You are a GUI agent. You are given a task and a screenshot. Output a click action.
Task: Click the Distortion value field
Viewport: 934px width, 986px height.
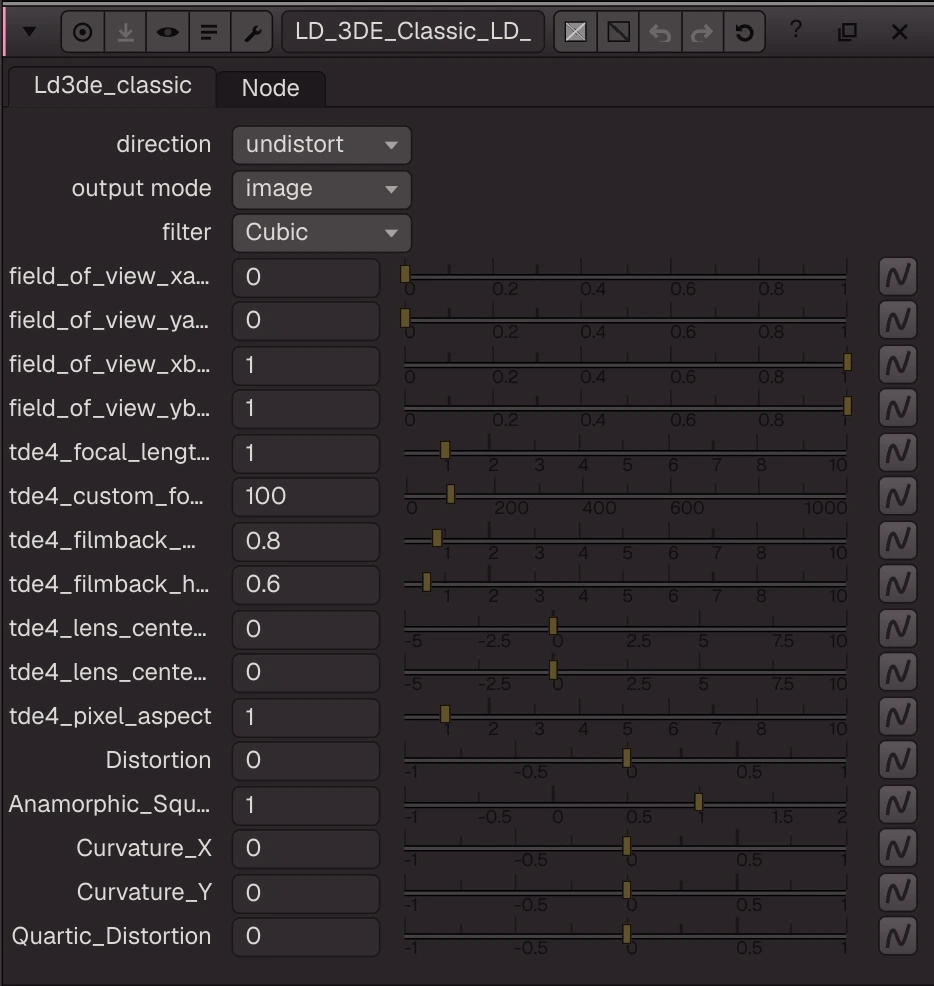coord(306,761)
